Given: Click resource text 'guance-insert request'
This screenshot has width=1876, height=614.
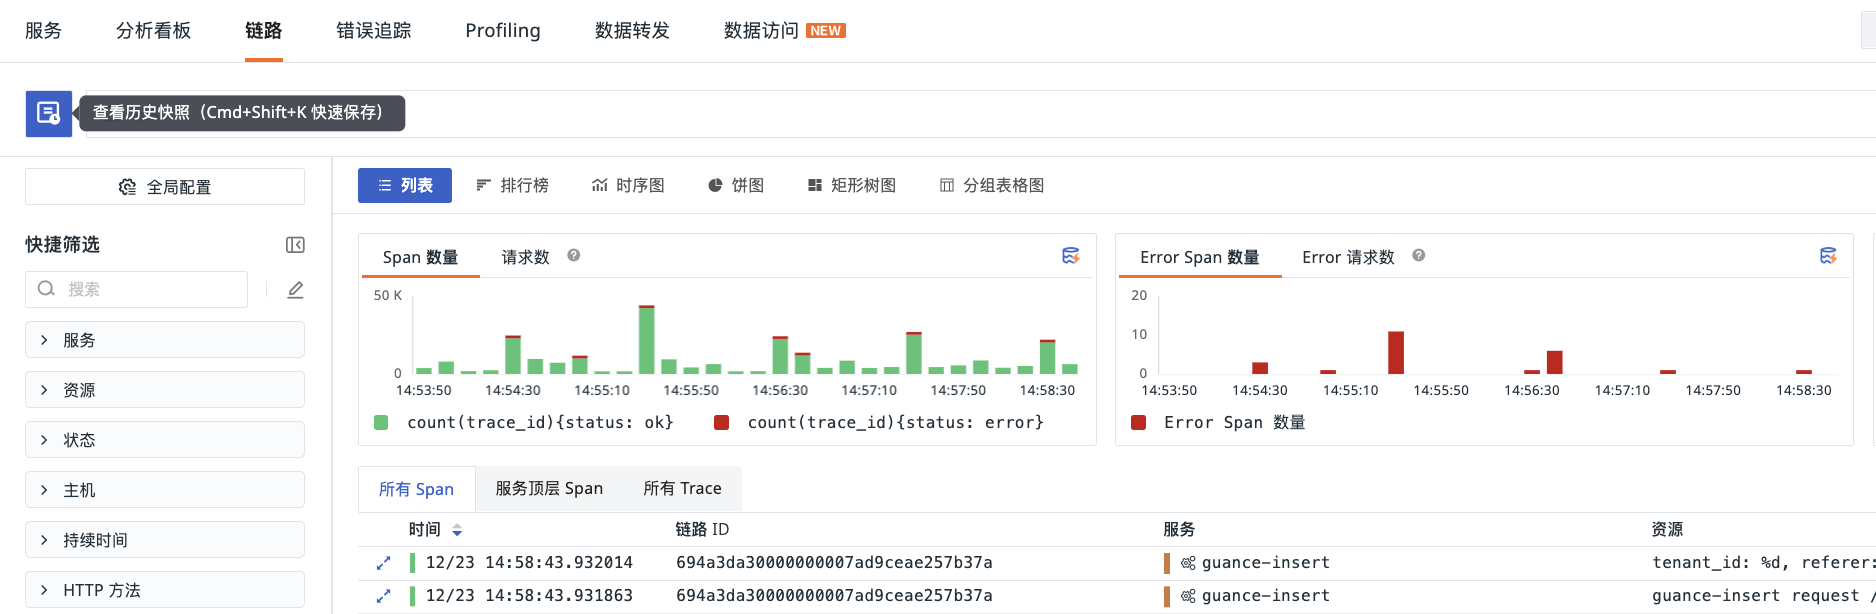Looking at the screenshot, I should tap(1763, 596).
